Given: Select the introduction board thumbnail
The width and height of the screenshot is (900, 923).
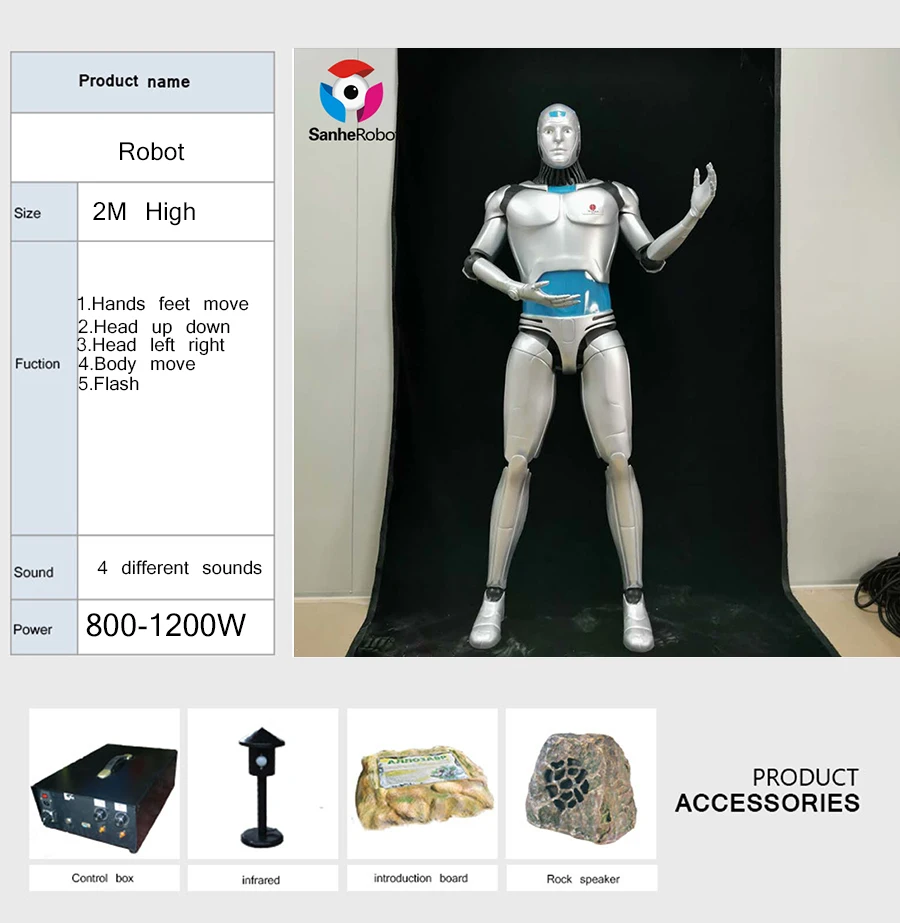Looking at the screenshot, I should coord(422,783).
